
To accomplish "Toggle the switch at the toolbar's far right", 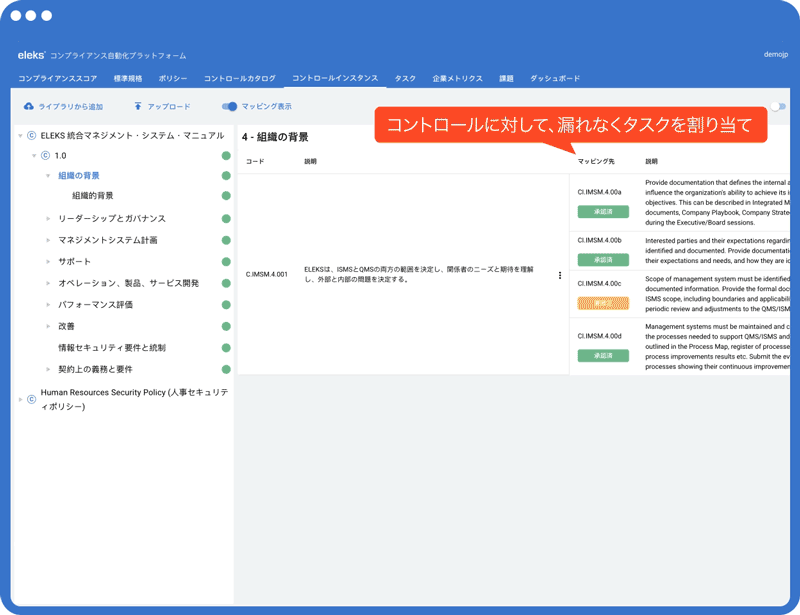I will click(x=778, y=106).
